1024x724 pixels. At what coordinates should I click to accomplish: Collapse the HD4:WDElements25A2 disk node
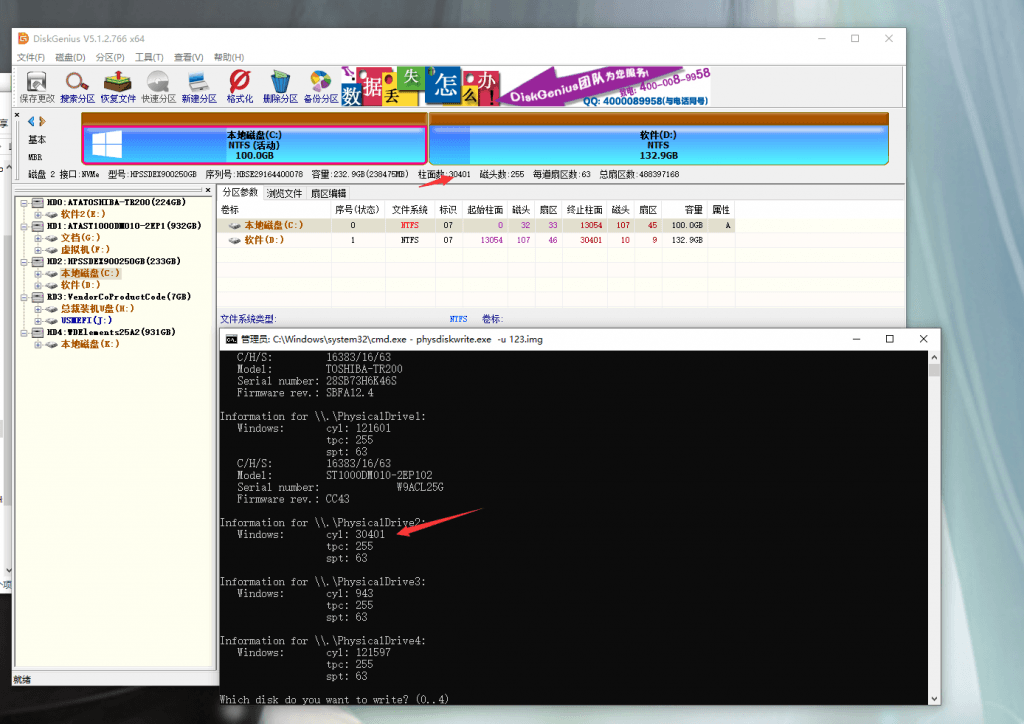24,332
